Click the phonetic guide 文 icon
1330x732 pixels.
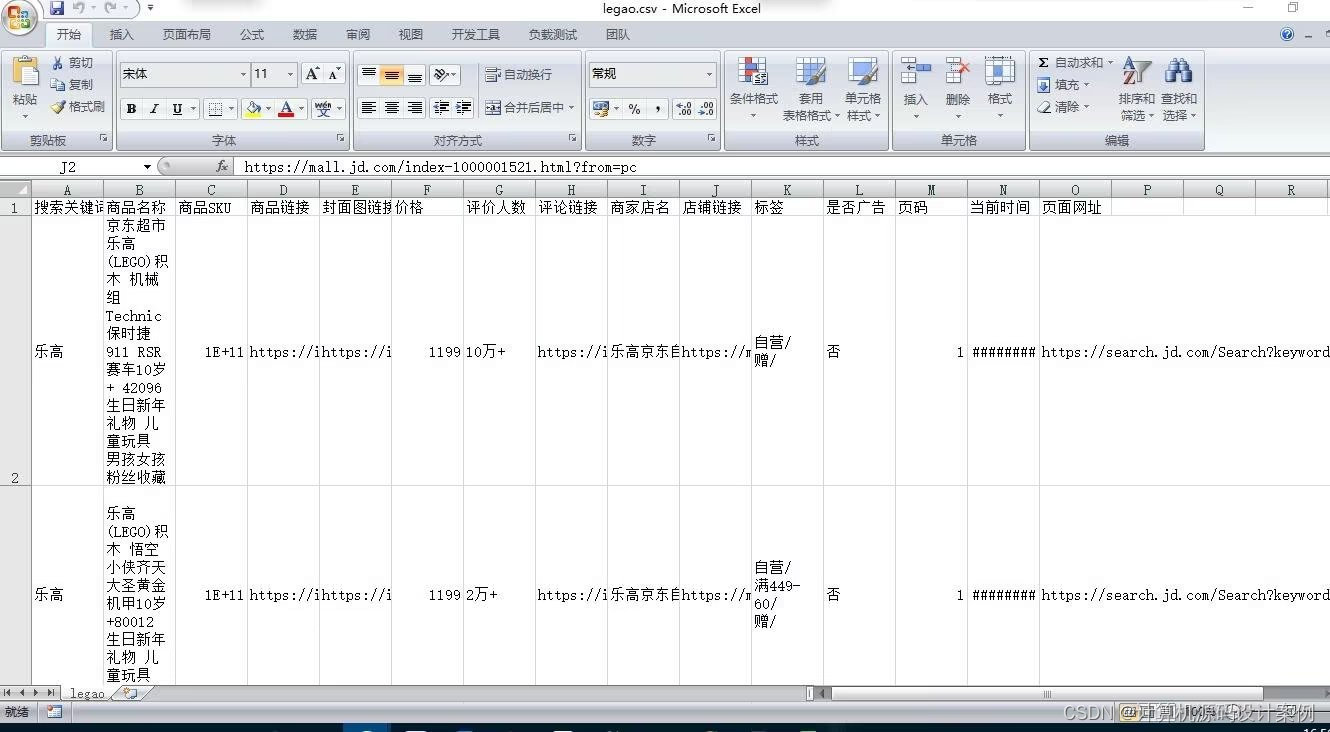pos(323,109)
